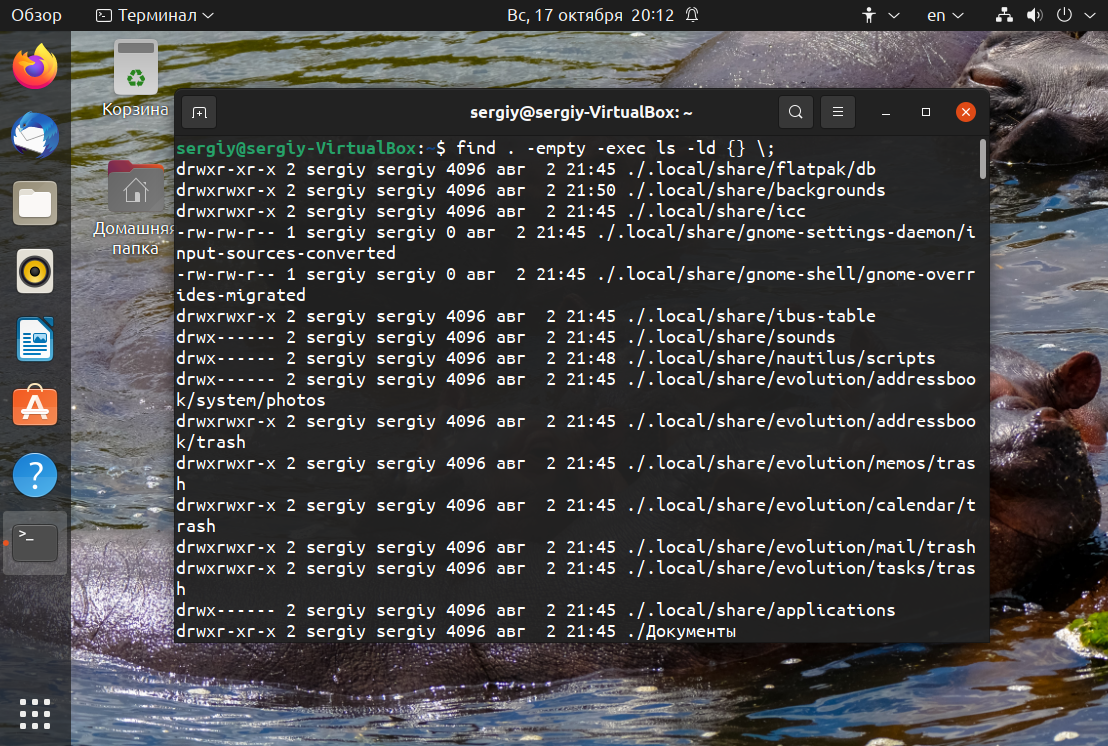This screenshot has height=746, width=1108.
Task: Expand the en keyboard layout dropdown
Action: (x=945, y=15)
